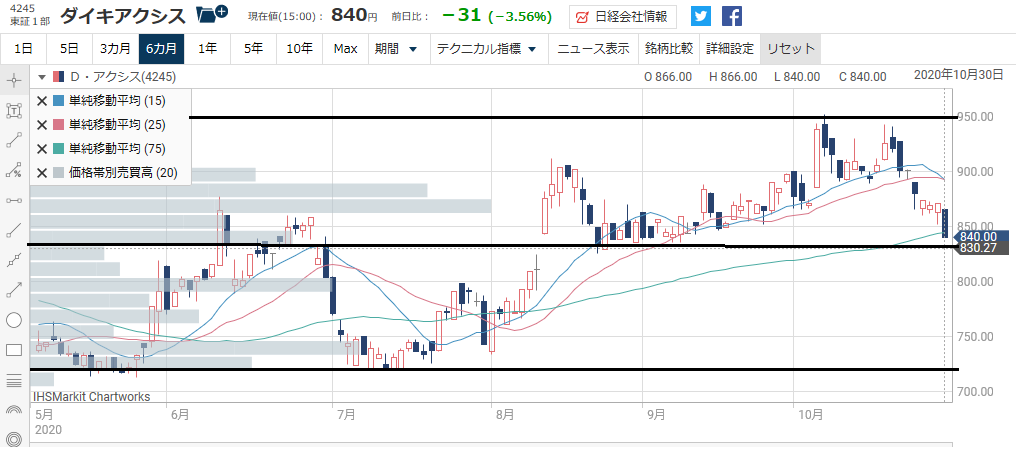The width and height of the screenshot is (1016, 462).
Task: Click the gray swatch for 価格帯別売買高
Action: (58, 173)
